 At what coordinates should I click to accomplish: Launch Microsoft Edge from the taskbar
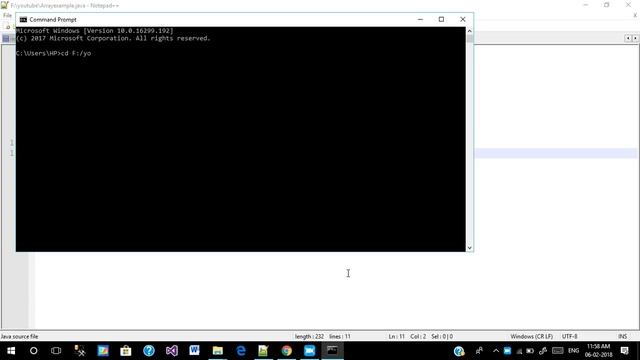[x=241, y=351]
